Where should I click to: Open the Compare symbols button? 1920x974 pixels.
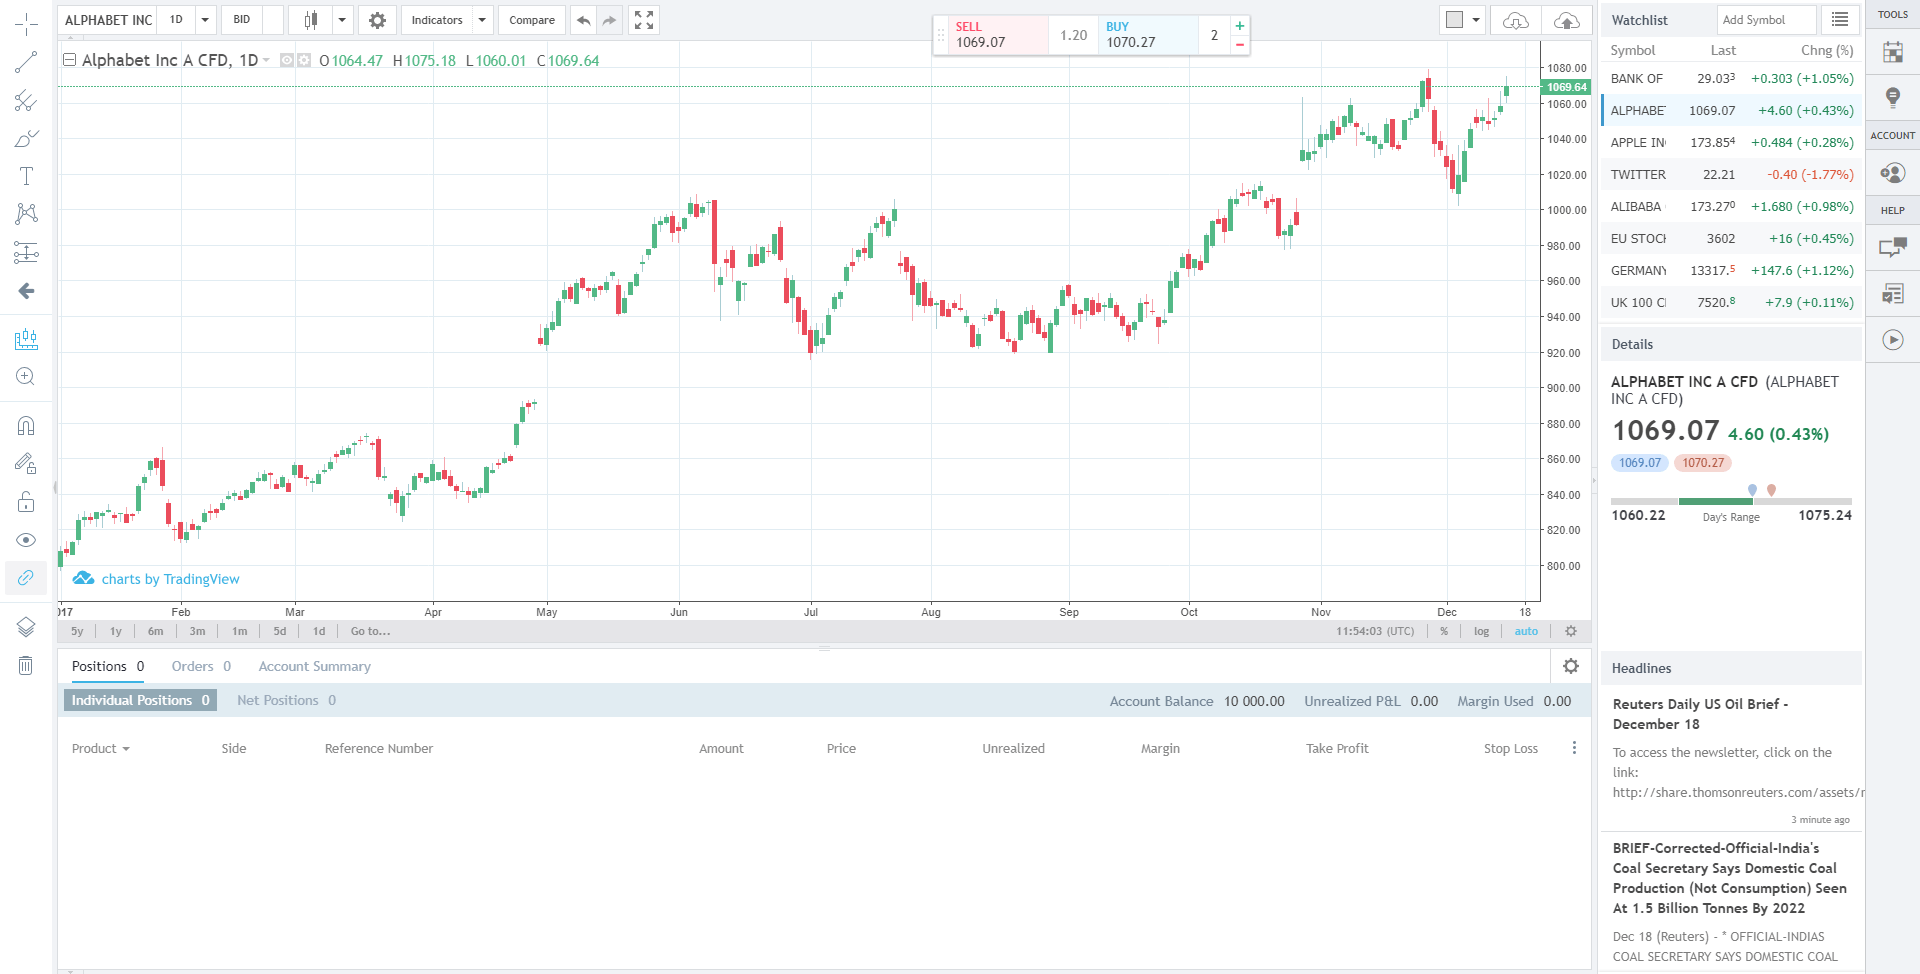[532, 20]
